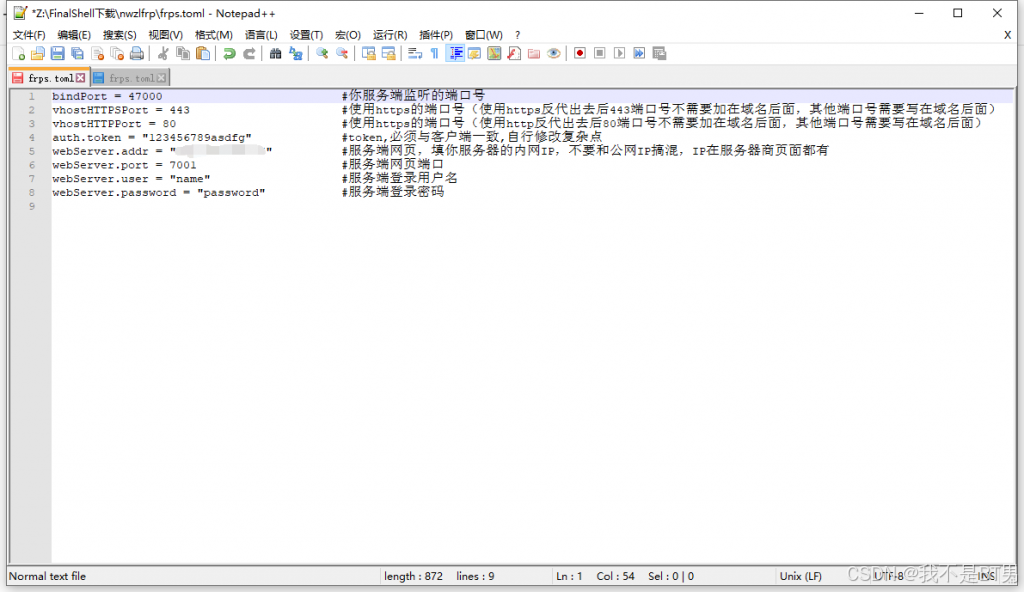This screenshot has height=592, width=1024.
Task: Toggle show all characters pilcrow icon
Action: click(x=434, y=54)
